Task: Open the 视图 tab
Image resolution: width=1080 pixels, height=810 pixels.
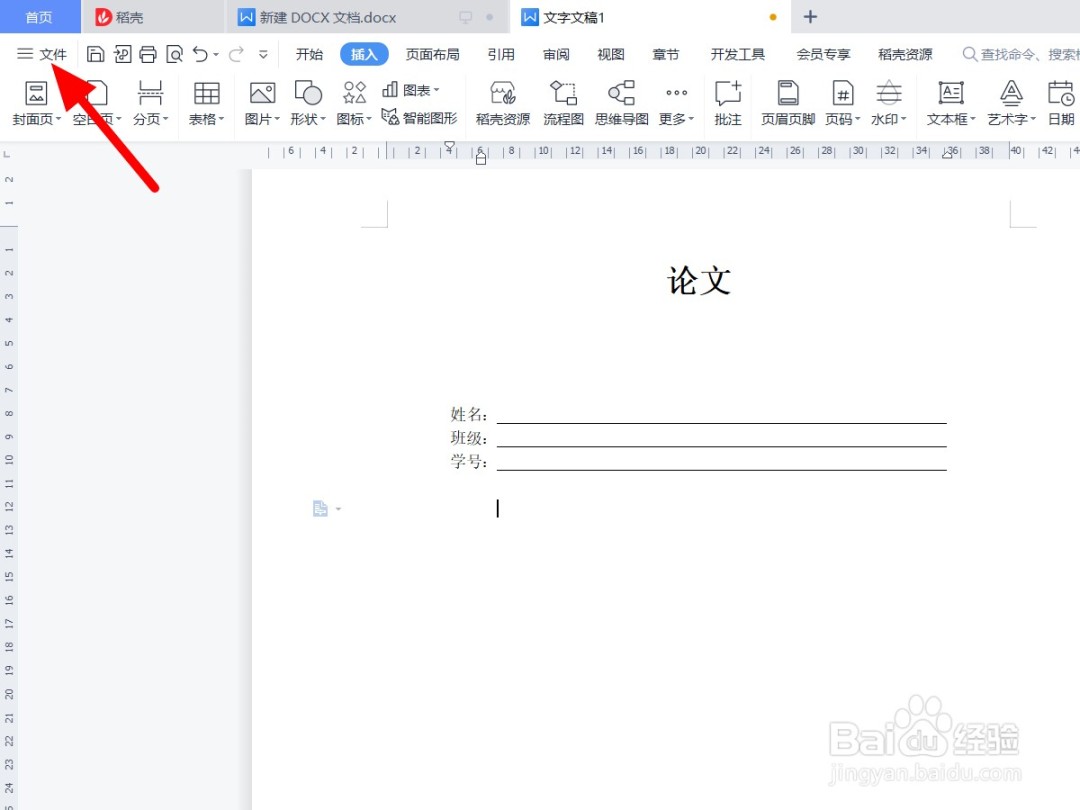Action: [x=610, y=54]
